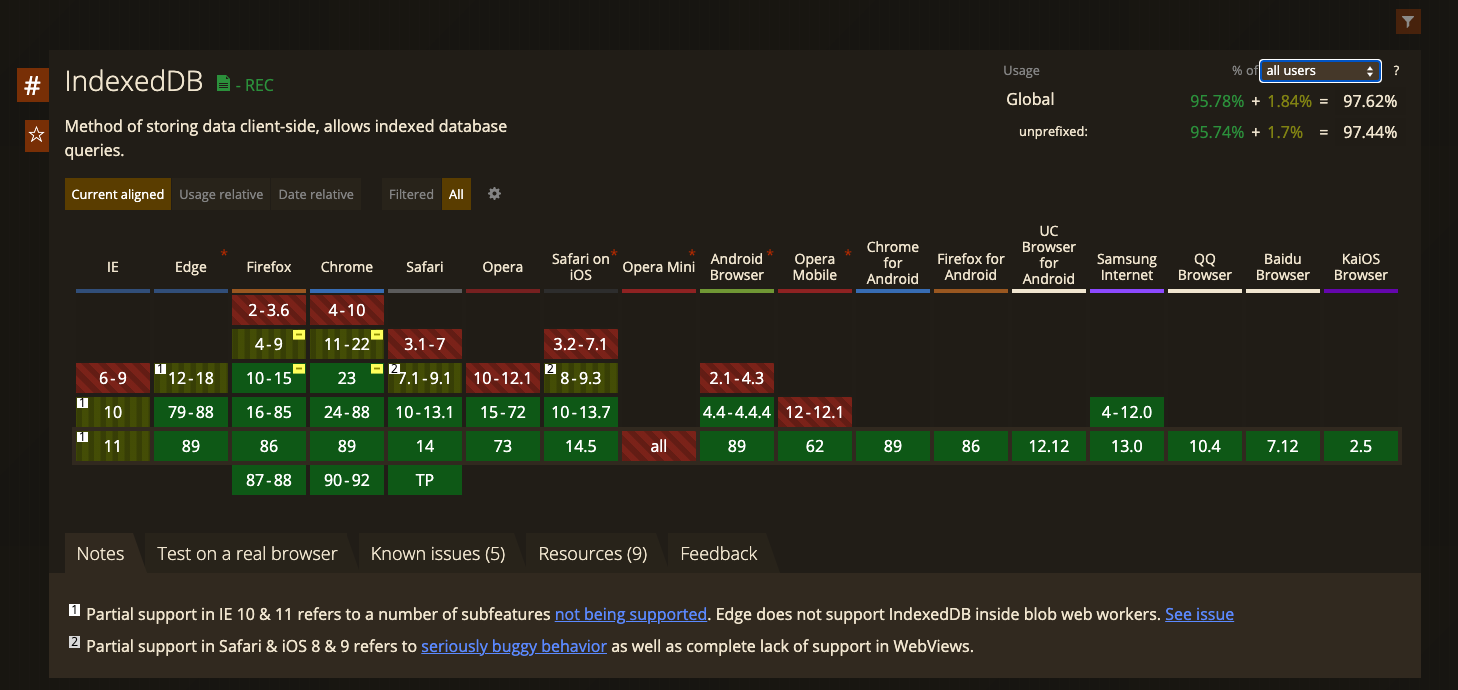
Task: Switch to Resources (9) tab
Action: click(592, 554)
